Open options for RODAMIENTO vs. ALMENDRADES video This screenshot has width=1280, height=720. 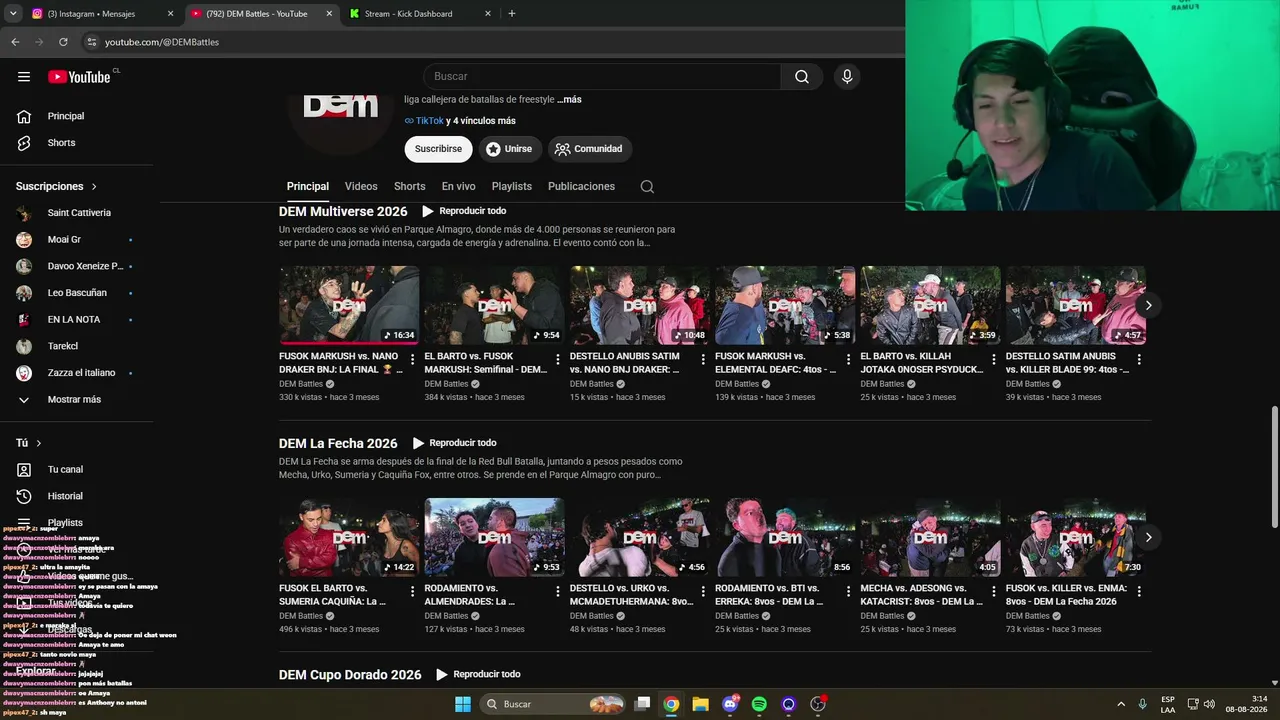tap(558, 592)
